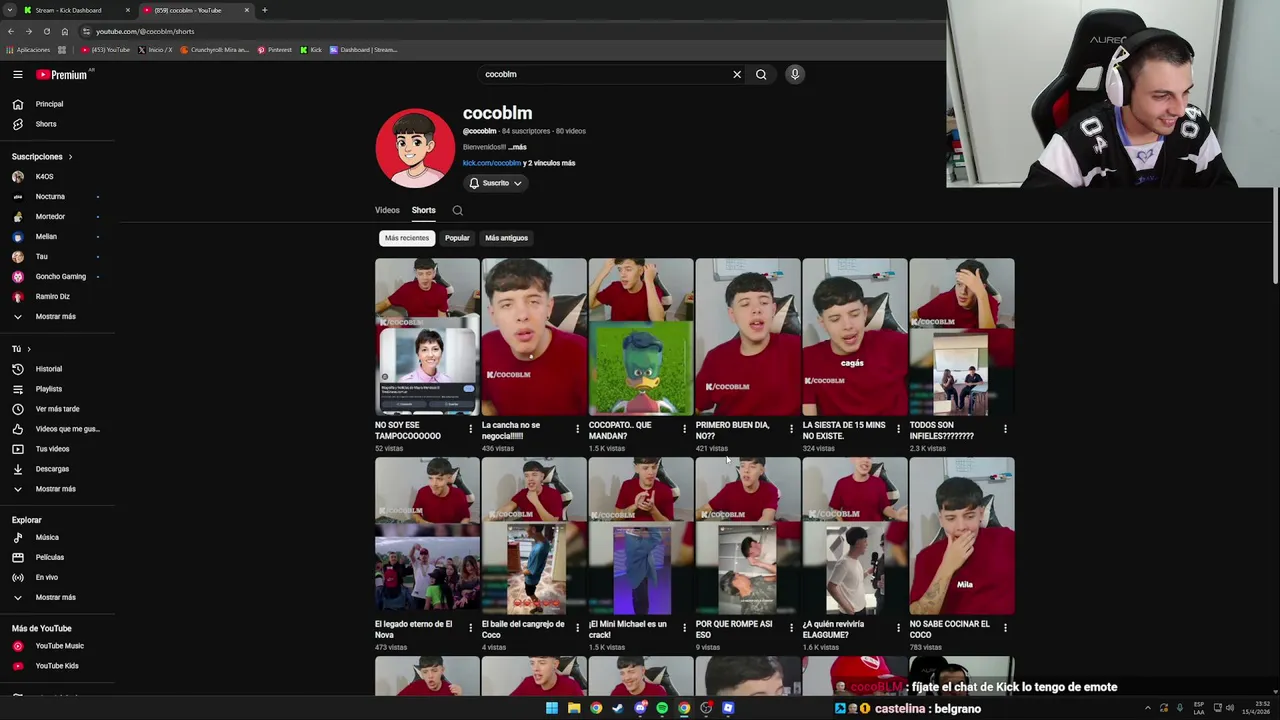The image size is (1280, 720).
Task: Select the Shorts channel tab
Action: (x=423, y=210)
